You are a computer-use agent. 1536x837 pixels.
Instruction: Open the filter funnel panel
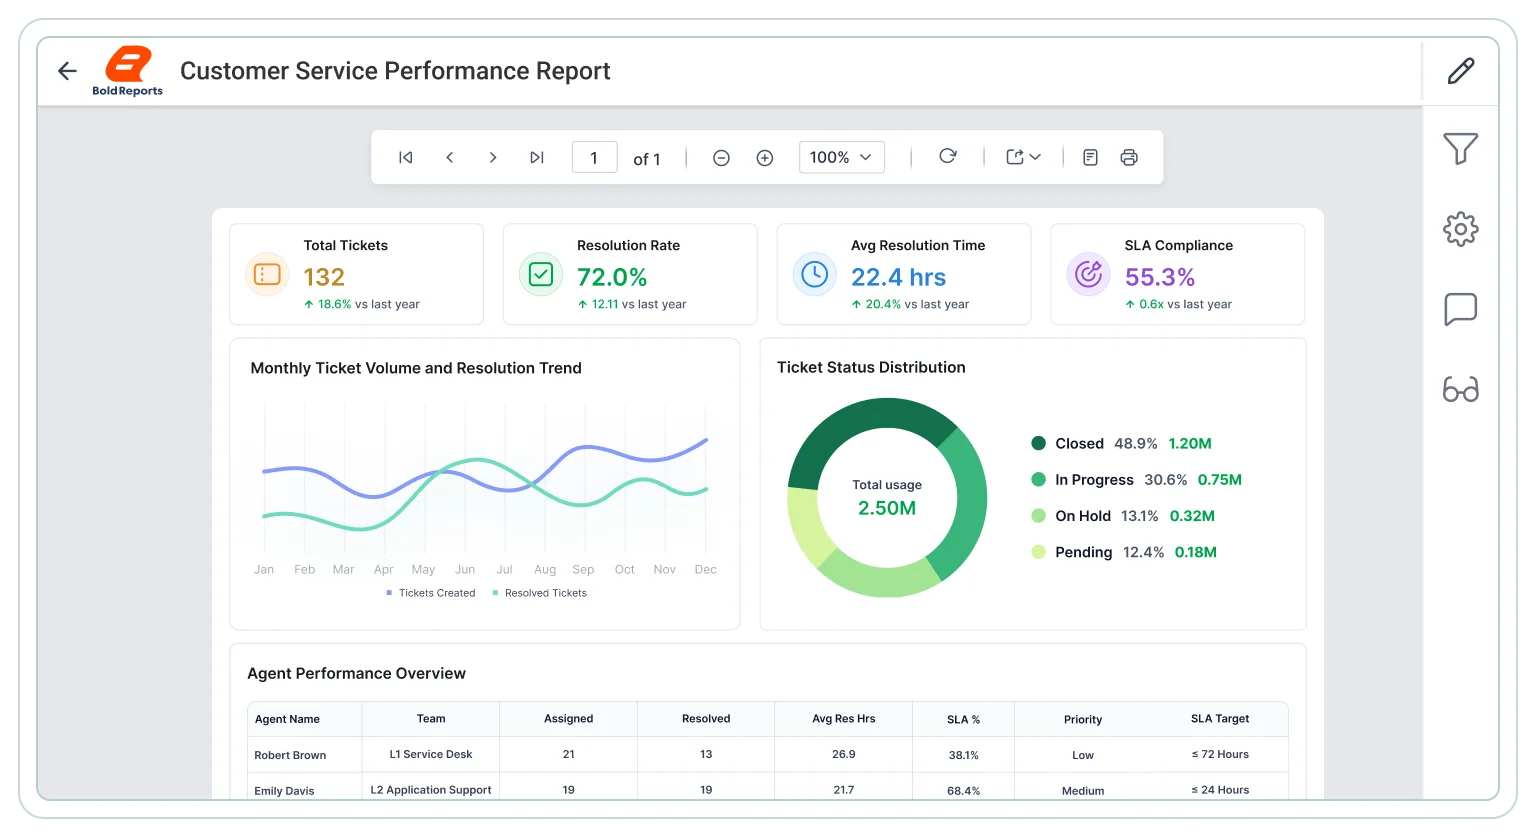pyautogui.click(x=1461, y=149)
